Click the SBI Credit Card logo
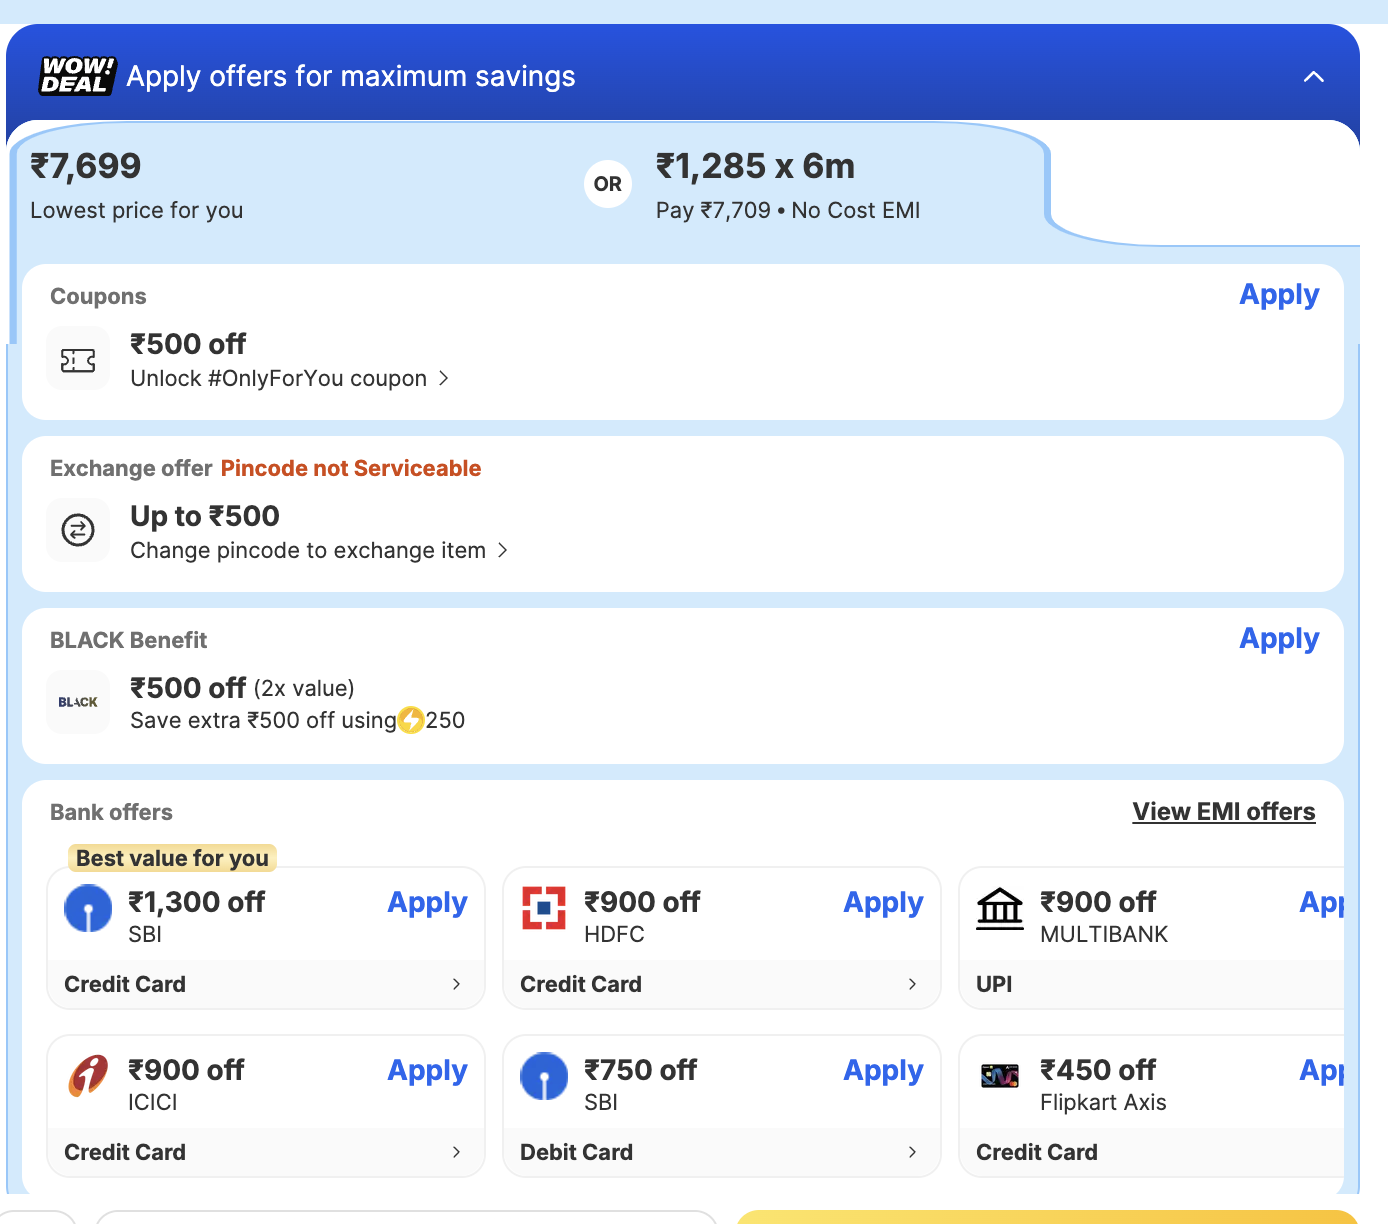This screenshot has width=1388, height=1224. pyautogui.click(x=88, y=909)
